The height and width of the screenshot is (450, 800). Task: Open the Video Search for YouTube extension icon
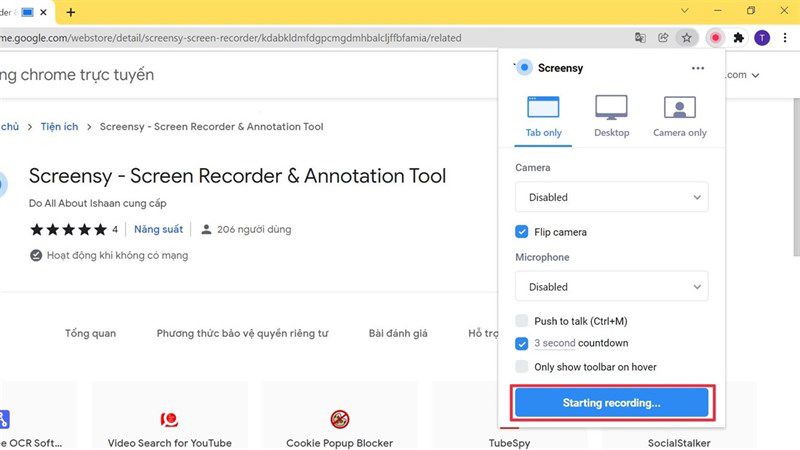(169, 419)
